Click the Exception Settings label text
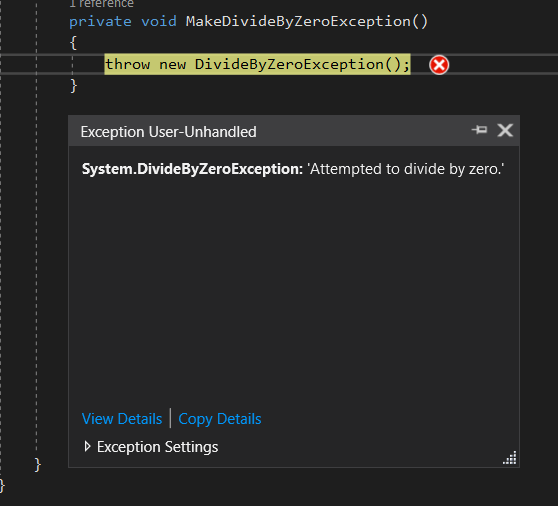 tap(157, 447)
